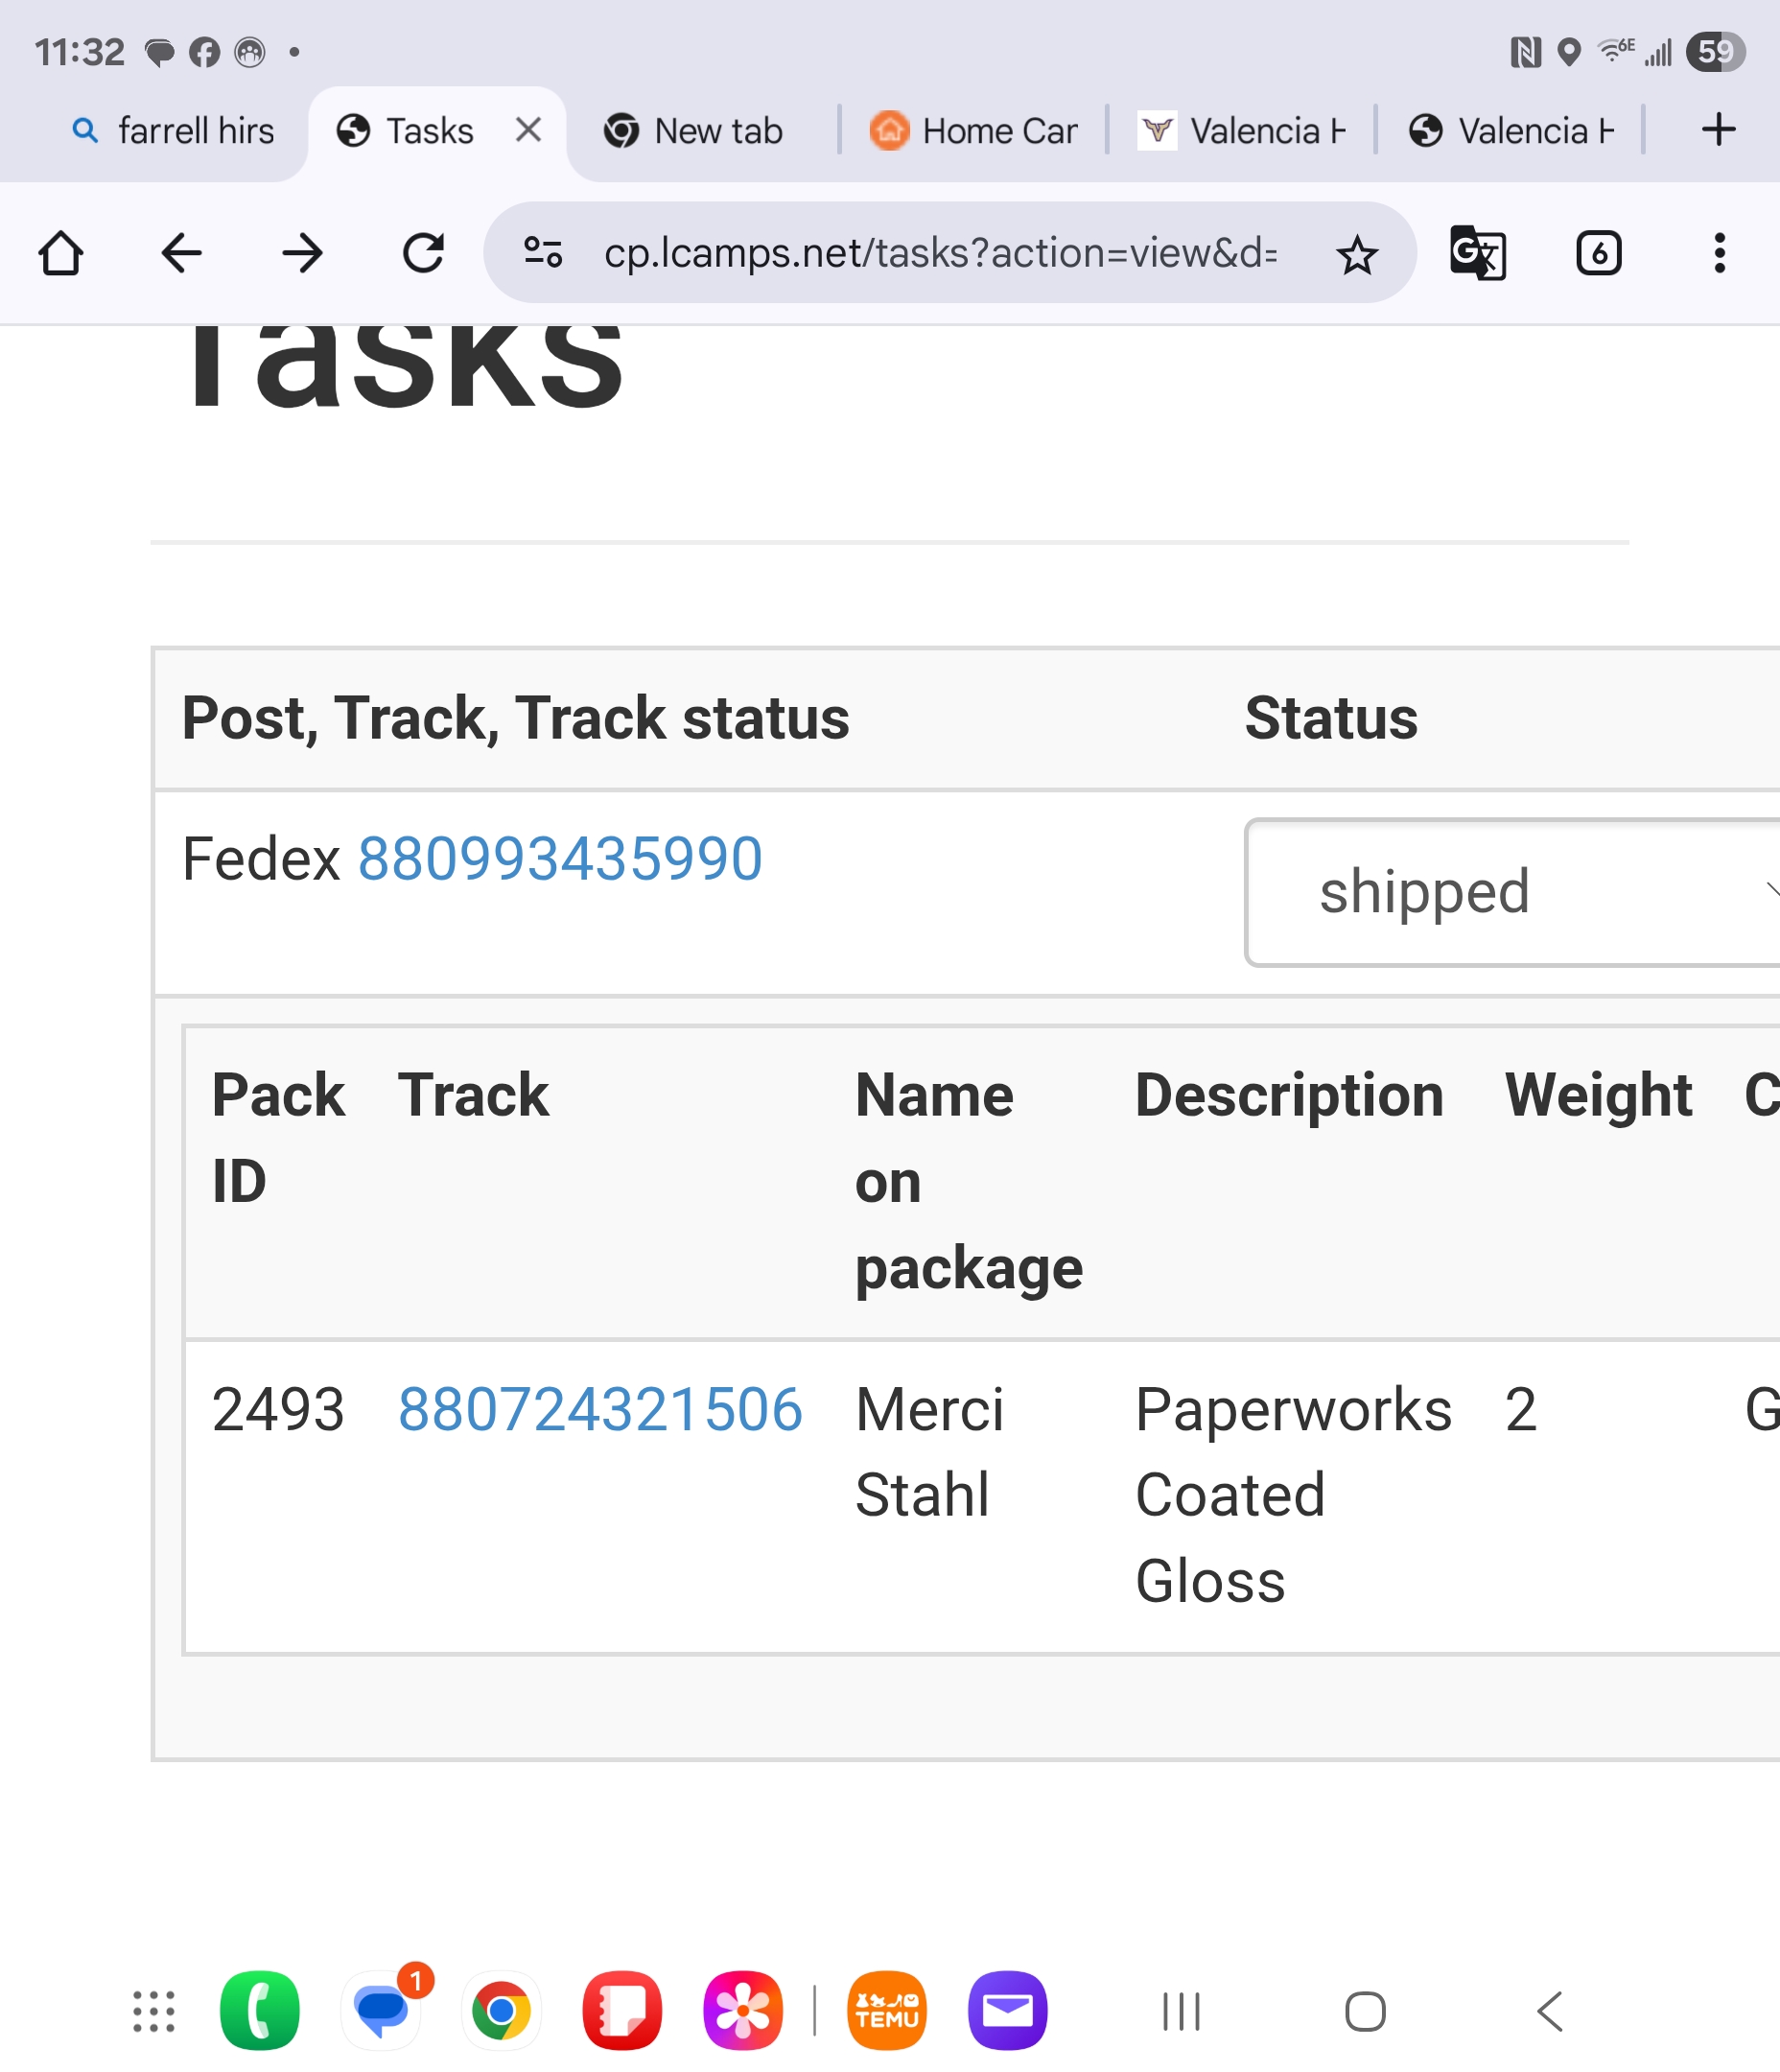
Task: Open Google Translate icon in toolbar
Action: click(1478, 253)
